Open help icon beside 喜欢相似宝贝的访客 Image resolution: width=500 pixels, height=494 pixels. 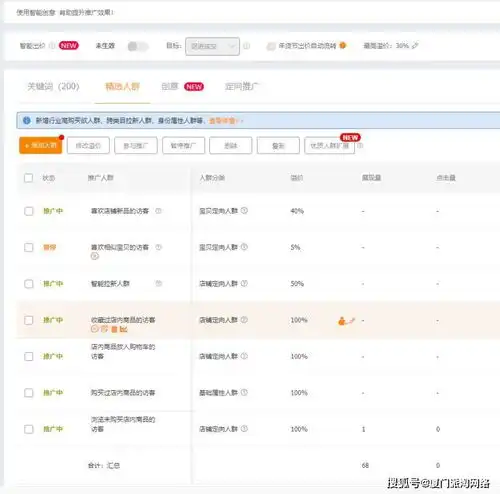[159, 247]
